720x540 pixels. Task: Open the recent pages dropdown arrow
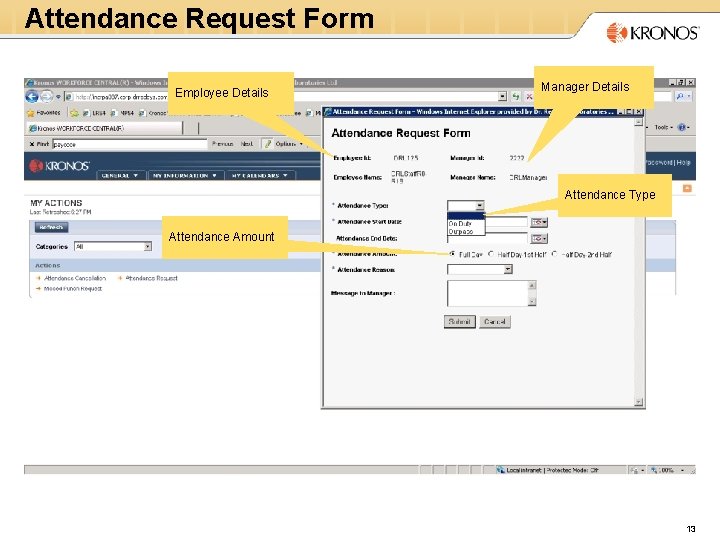58,97
